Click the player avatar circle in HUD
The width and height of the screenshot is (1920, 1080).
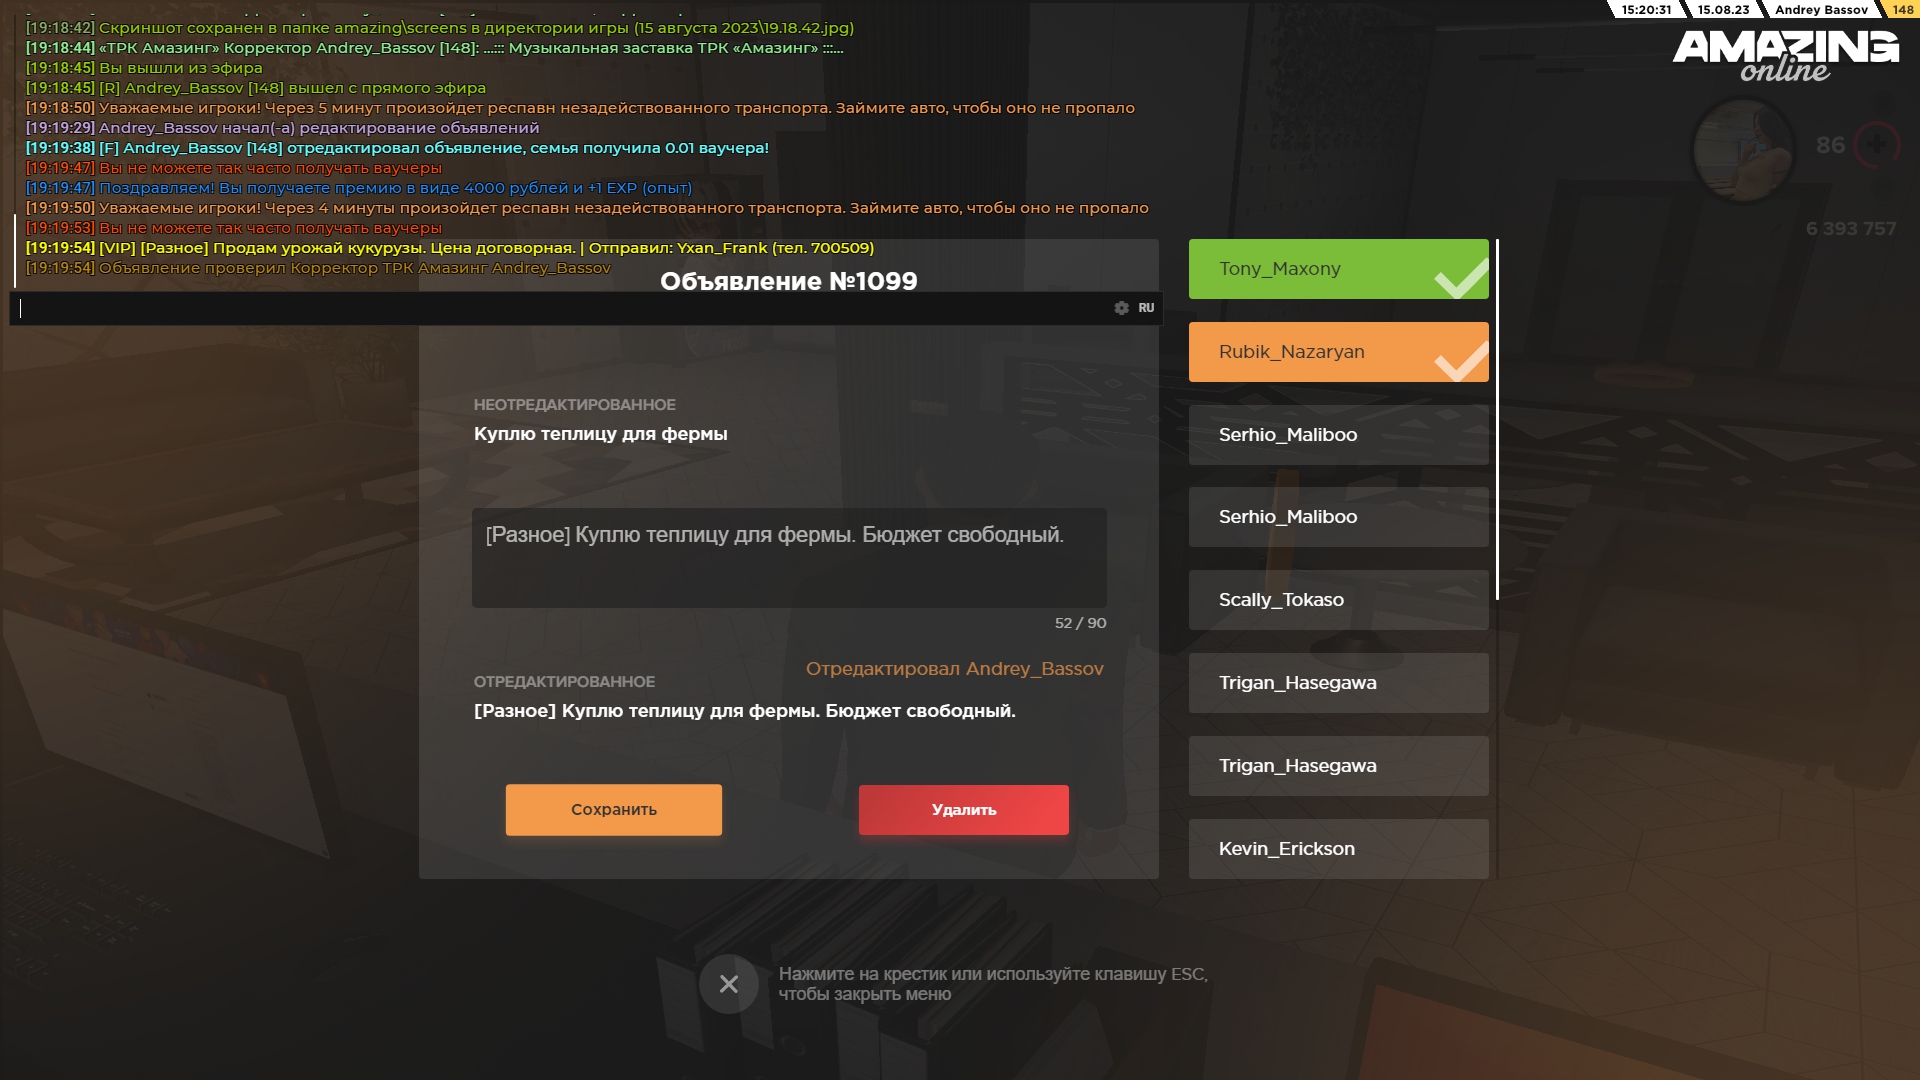pyautogui.click(x=1743, y=149)
